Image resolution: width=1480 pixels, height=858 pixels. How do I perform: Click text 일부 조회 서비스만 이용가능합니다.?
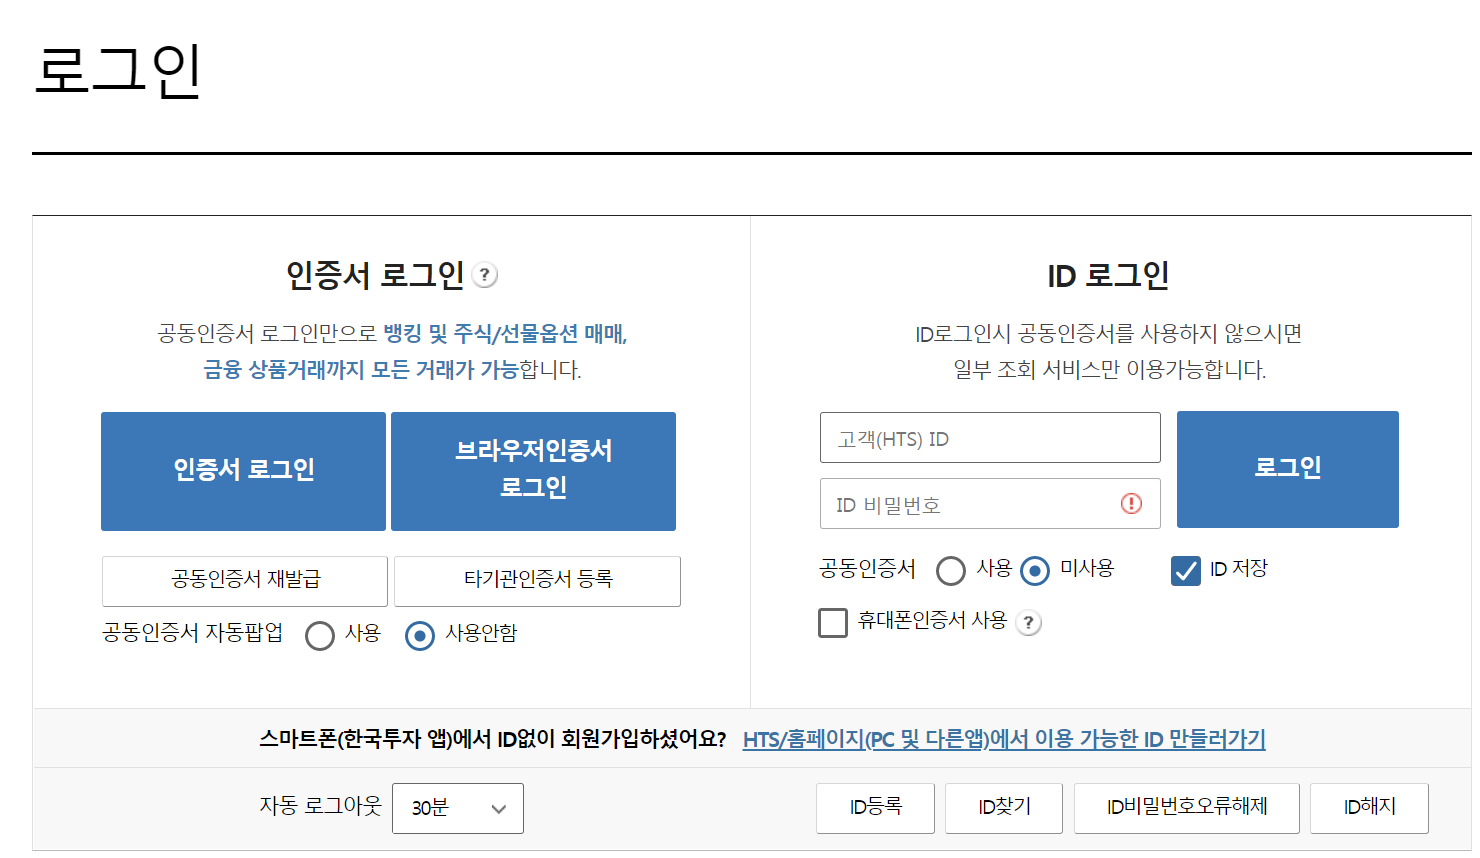(x=1109, y=370)
